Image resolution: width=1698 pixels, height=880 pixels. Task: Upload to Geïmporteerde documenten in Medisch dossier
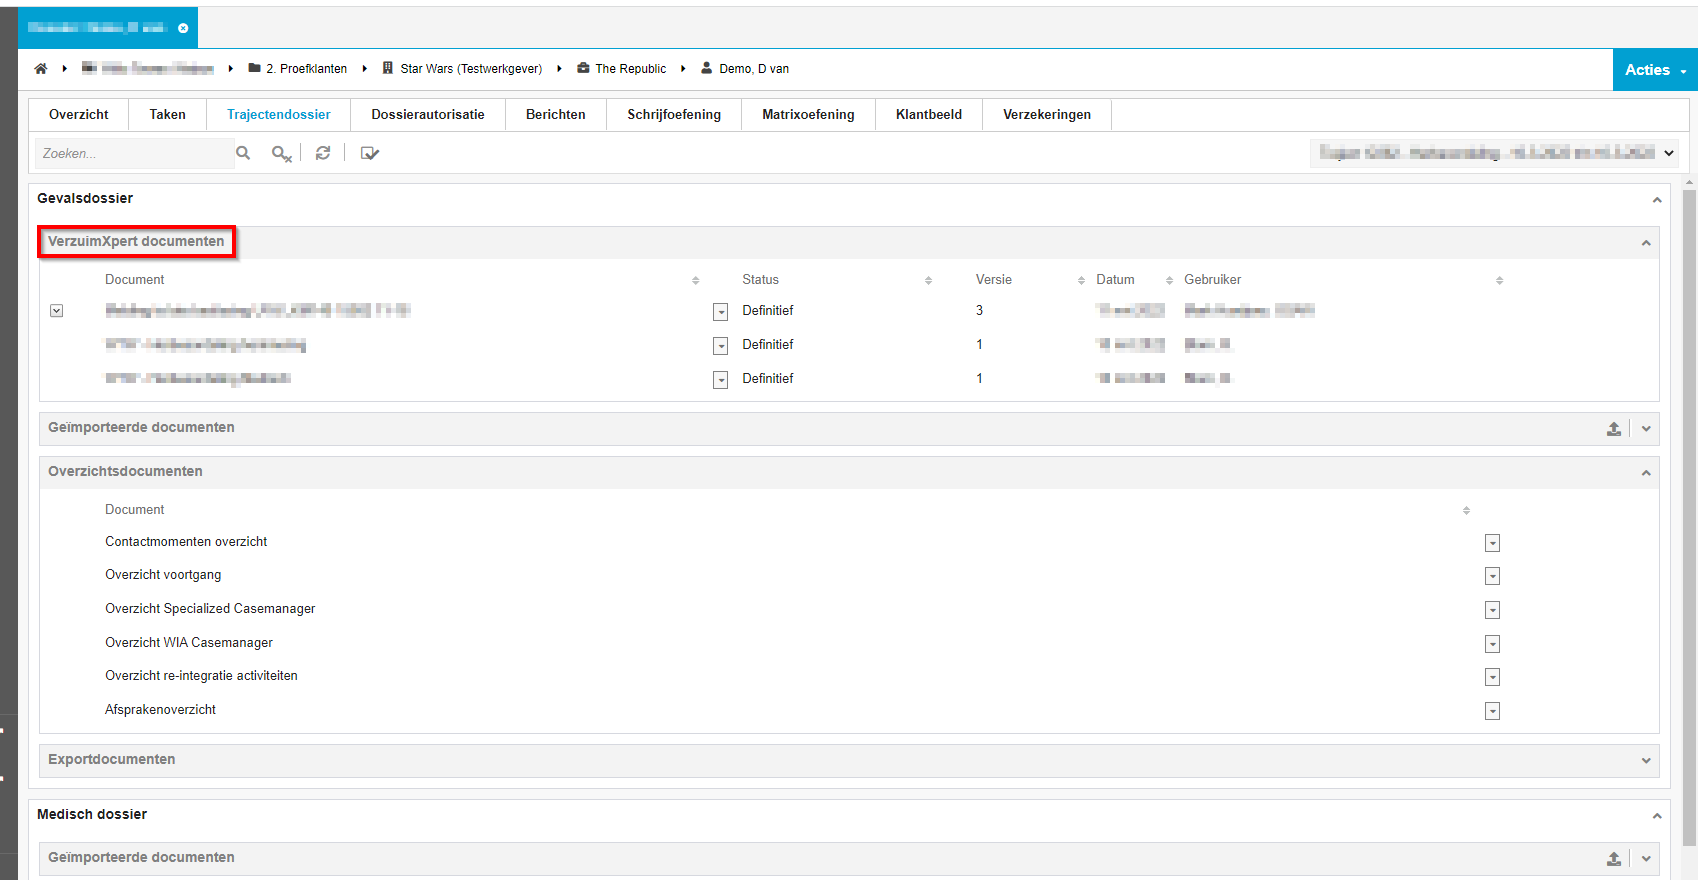[x=1613, y=859]
